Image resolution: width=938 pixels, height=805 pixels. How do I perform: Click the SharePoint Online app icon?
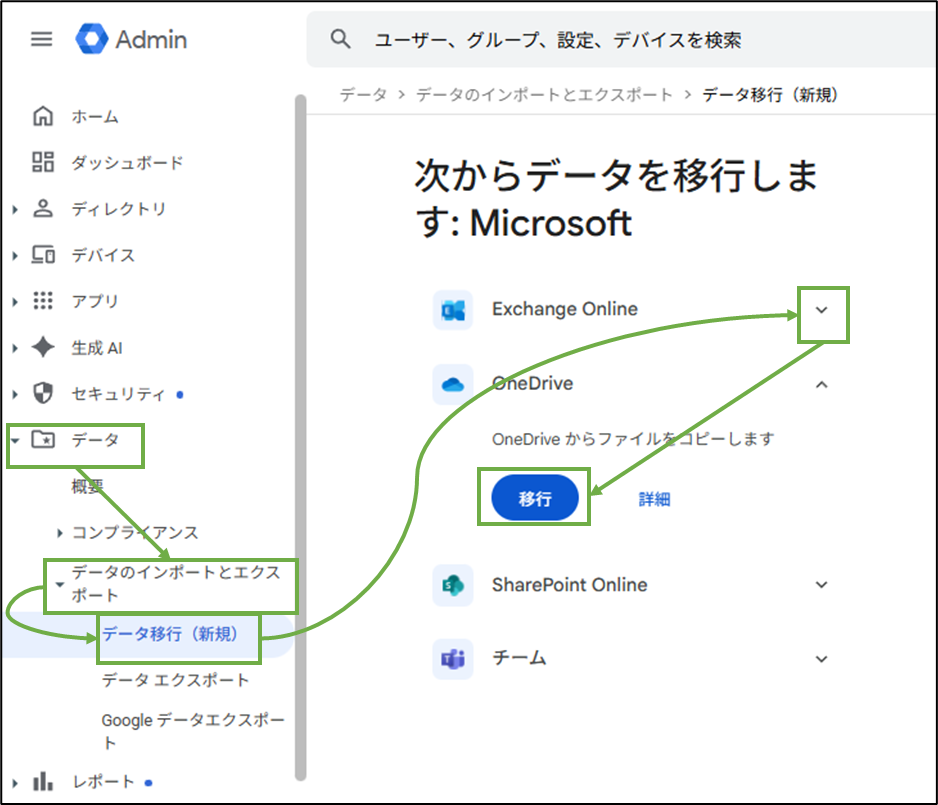click(x=453, y=585)
